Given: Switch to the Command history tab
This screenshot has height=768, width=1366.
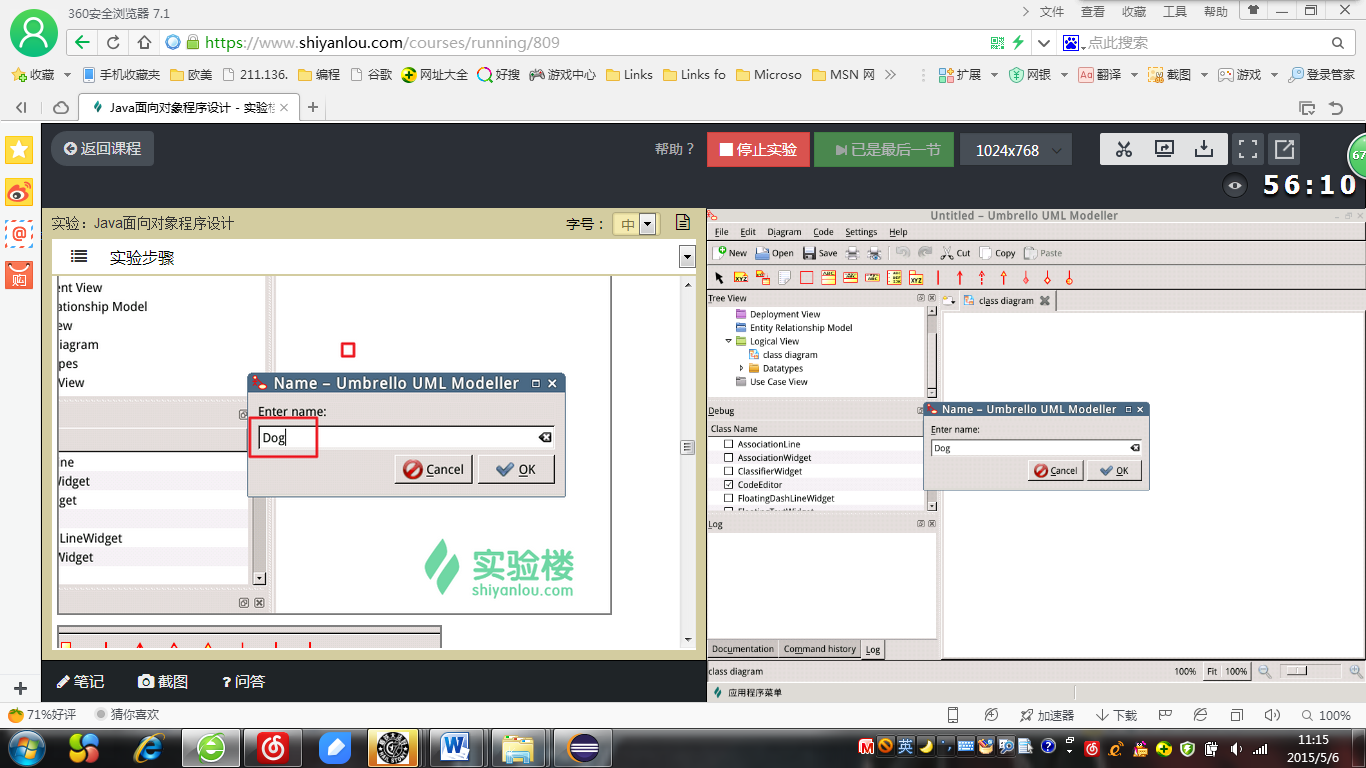Looking at the screenshot, I should (x=820, y=649).
